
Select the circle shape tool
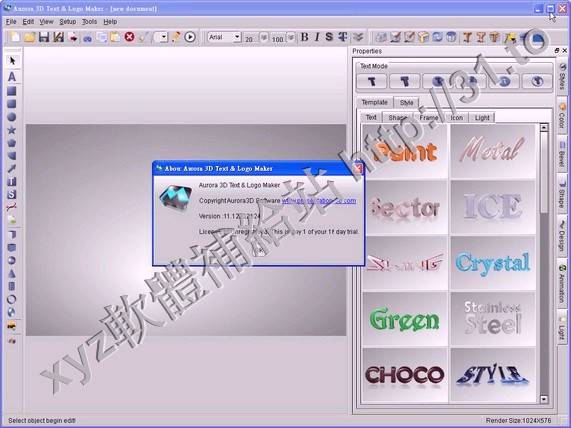(12, 117)
